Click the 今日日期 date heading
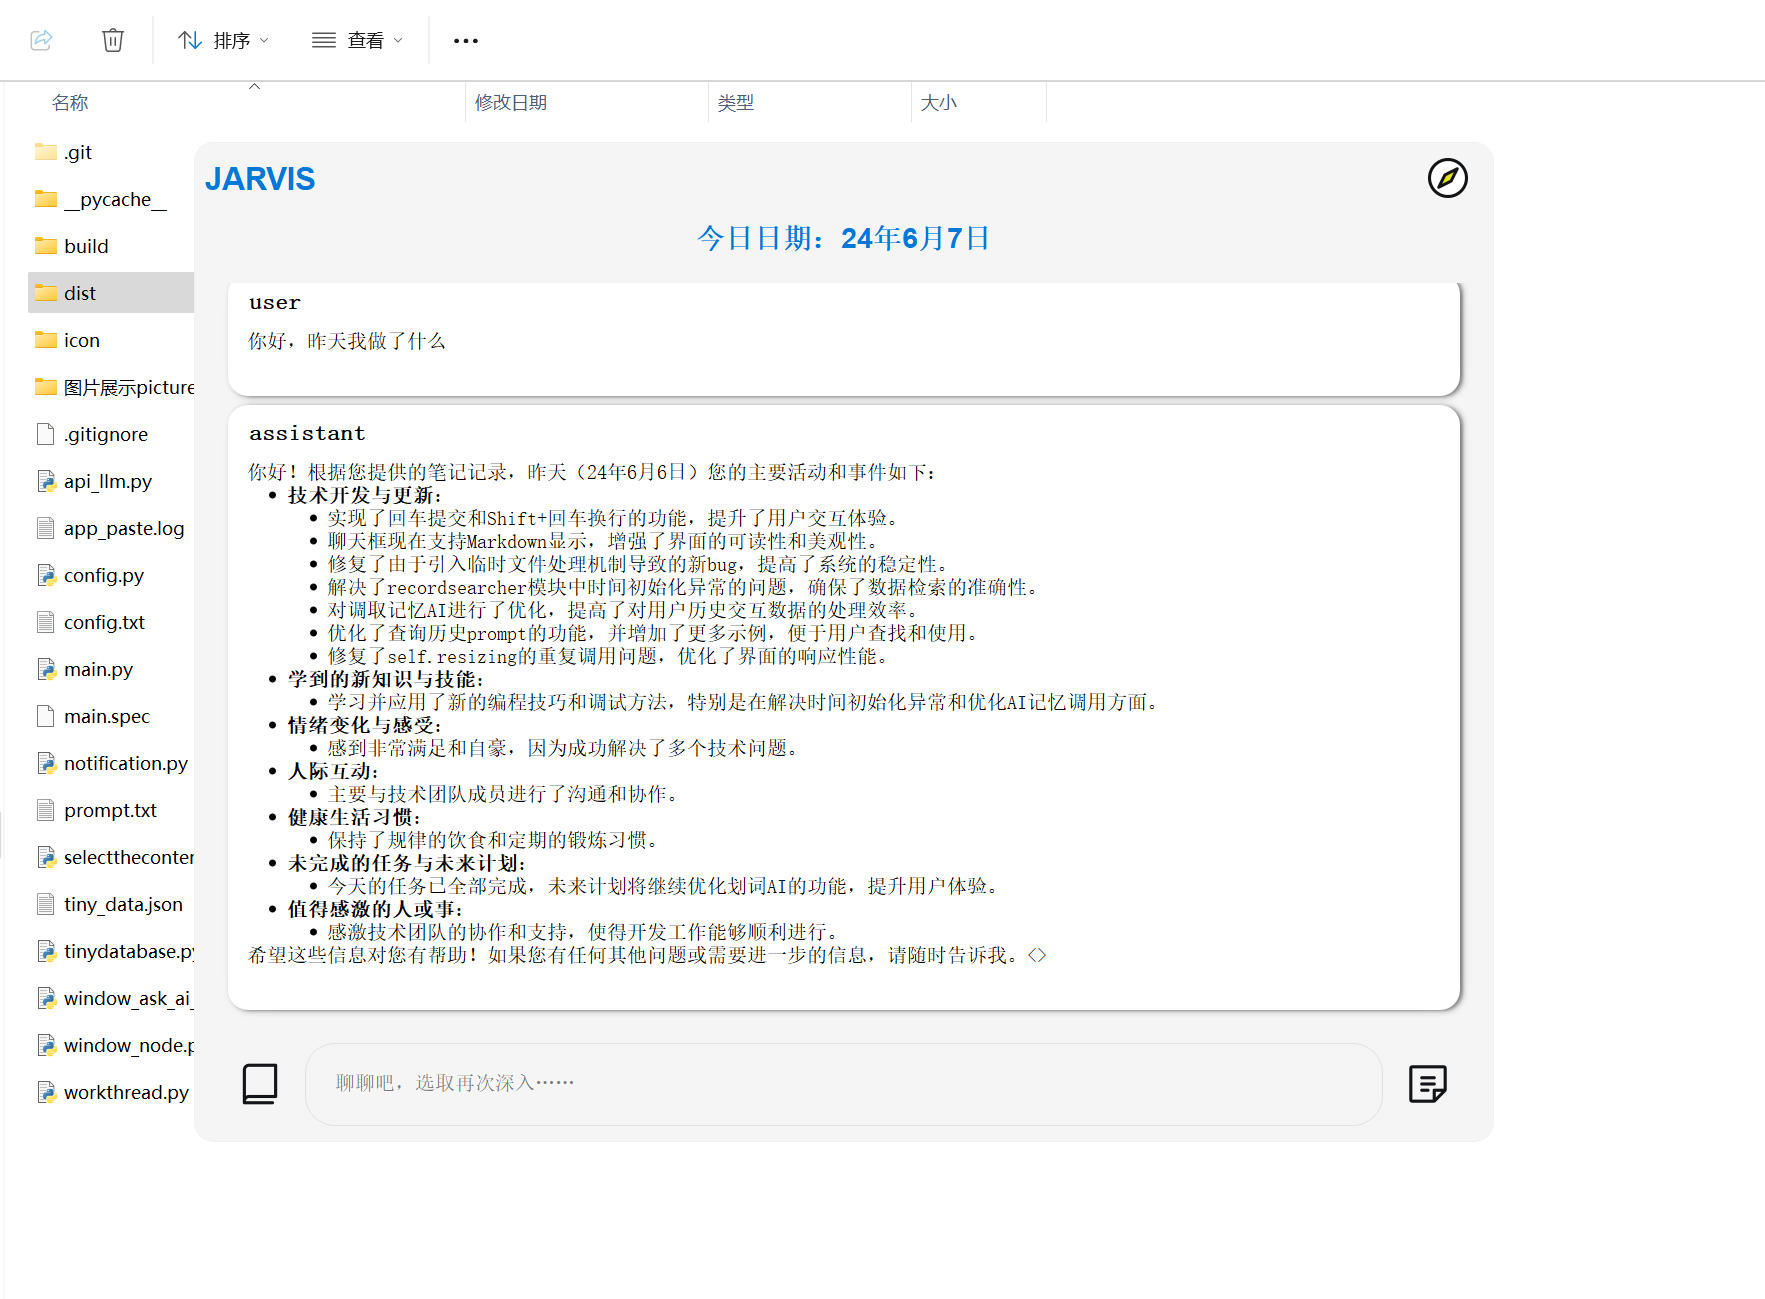1765x1299 pixels. coord(843,238)
